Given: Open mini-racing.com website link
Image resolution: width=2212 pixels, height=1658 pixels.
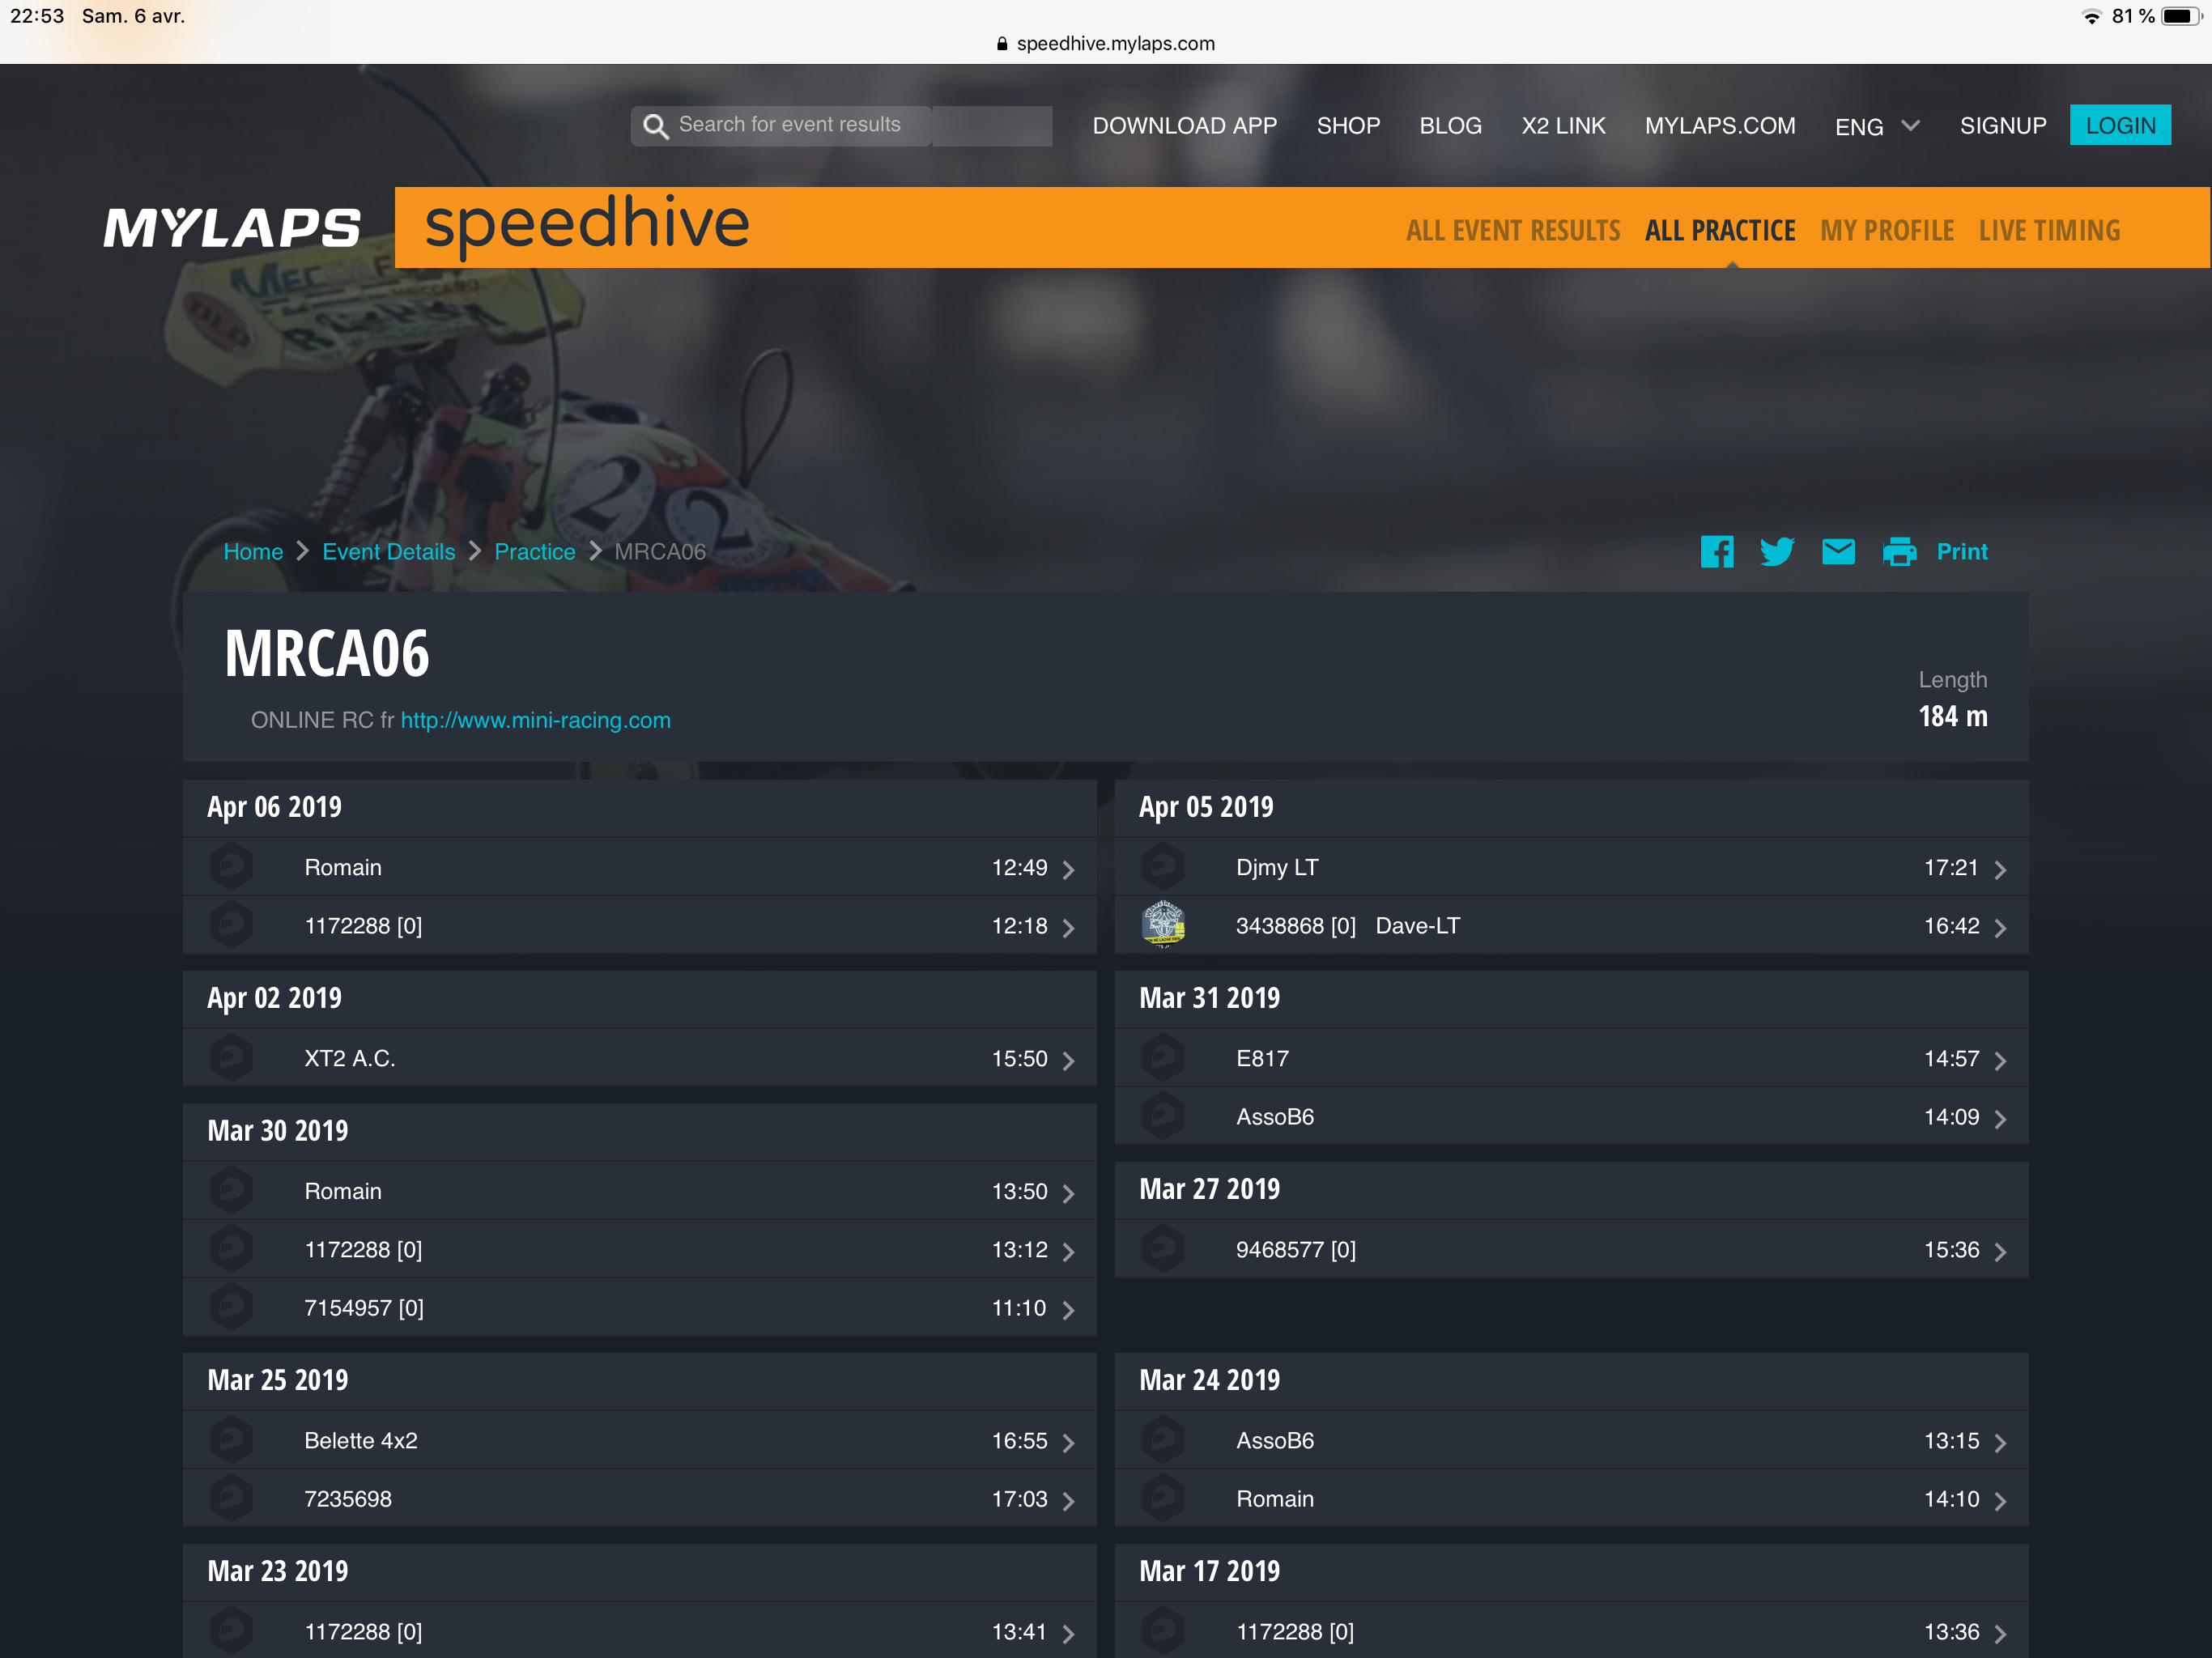Looking at the screenshot, I should [536, 720].
